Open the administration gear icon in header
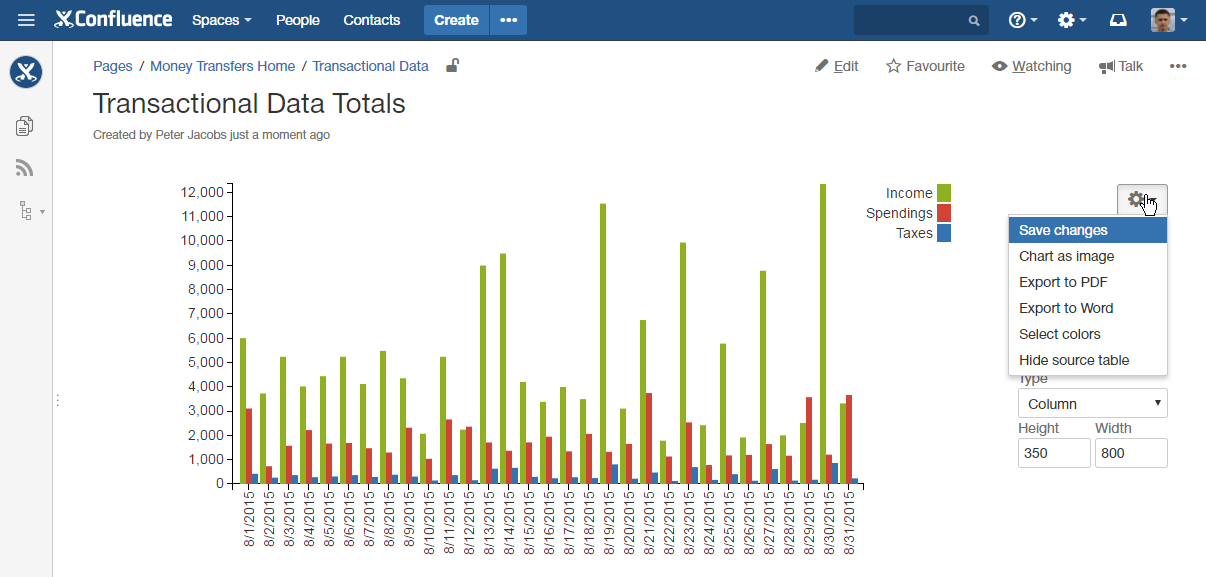 1067,20
